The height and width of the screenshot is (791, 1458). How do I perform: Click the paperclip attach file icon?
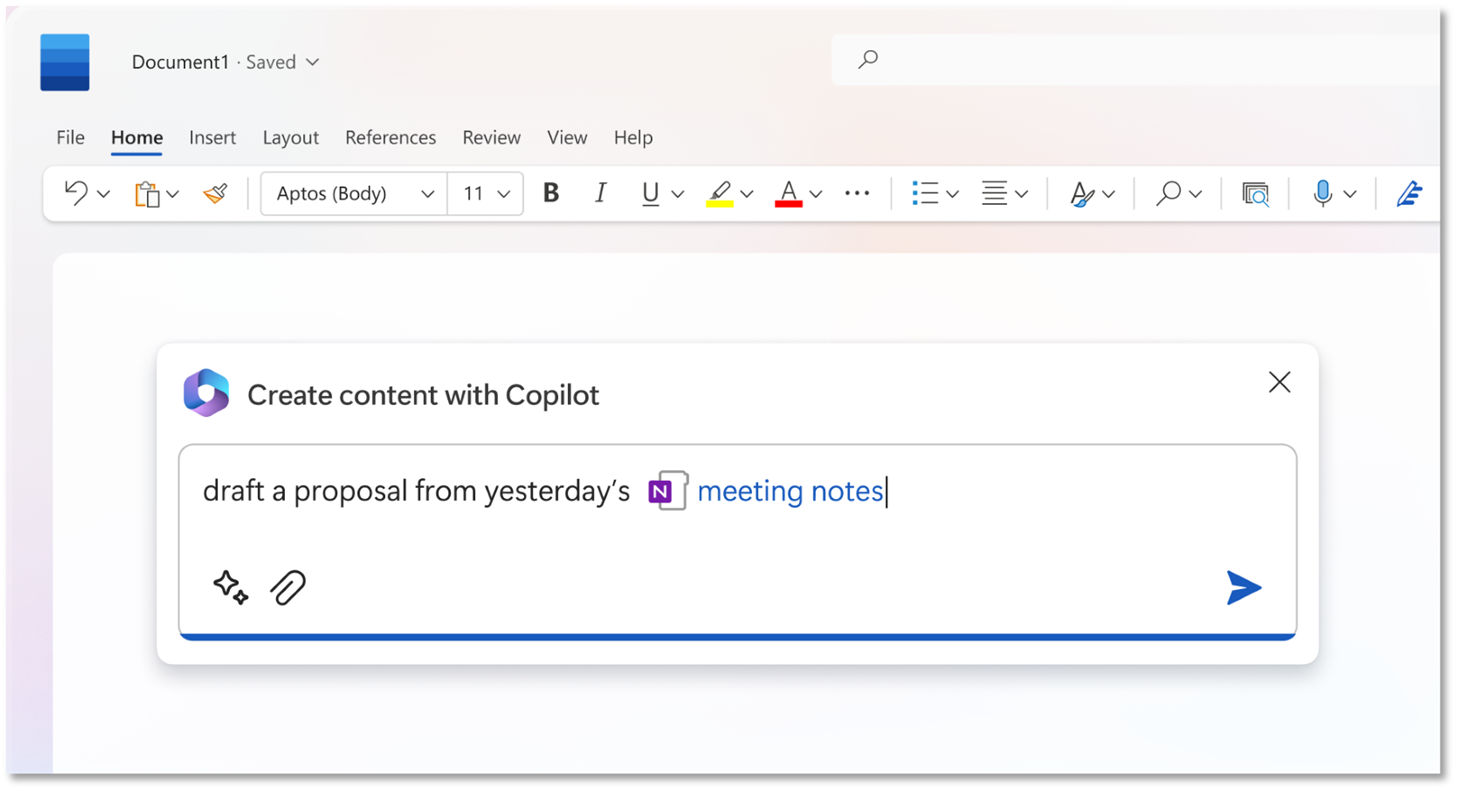288,588
